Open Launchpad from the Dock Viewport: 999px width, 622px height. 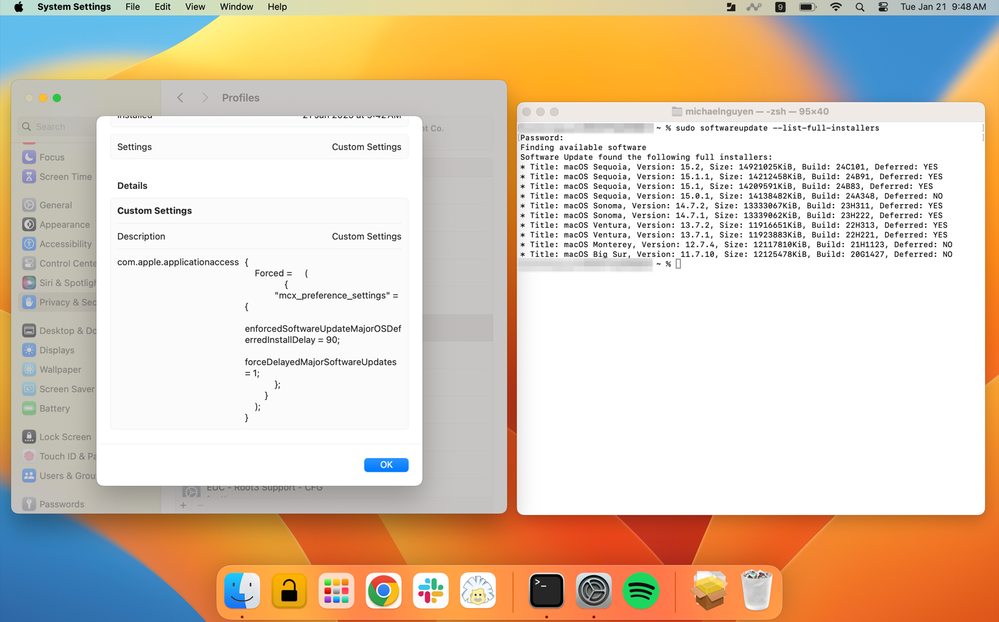(x=336, y=591)
